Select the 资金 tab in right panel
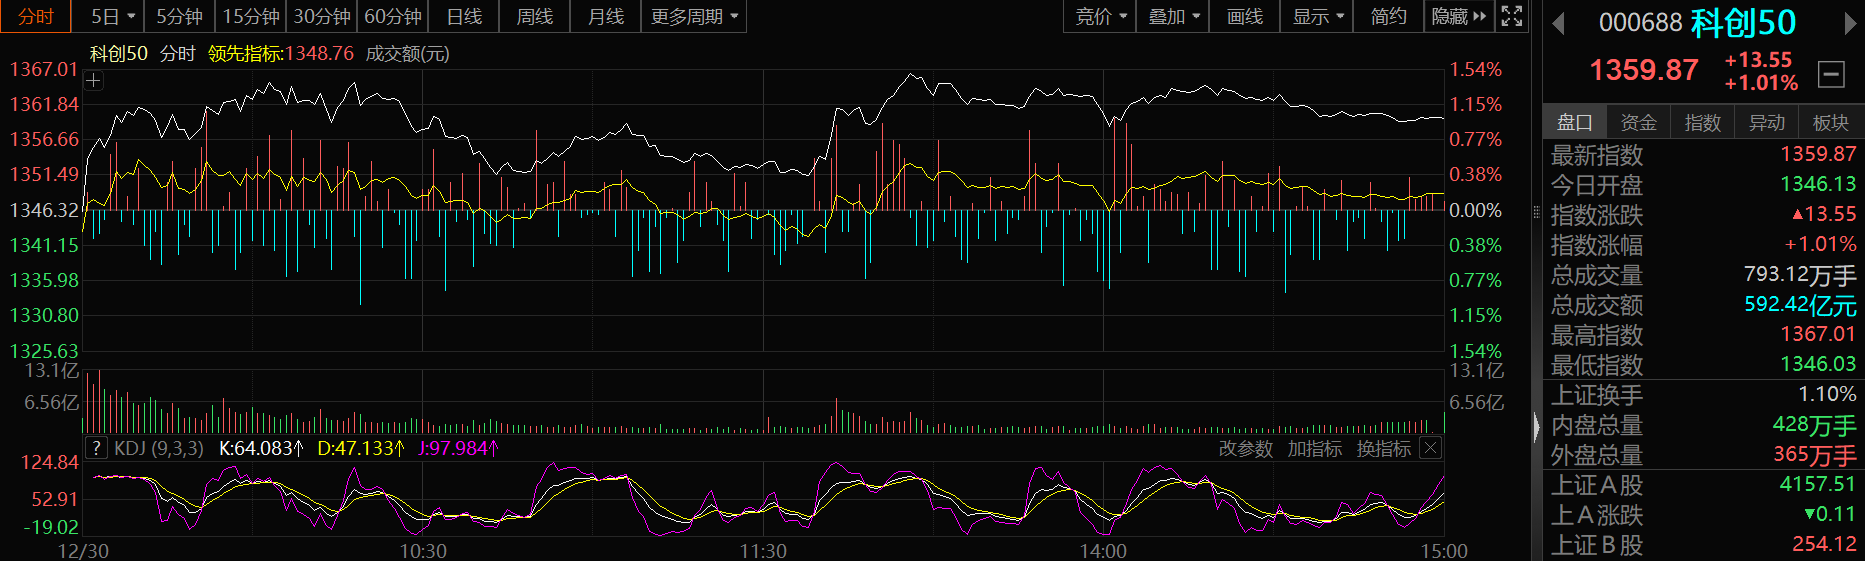 pos(1638,122)
